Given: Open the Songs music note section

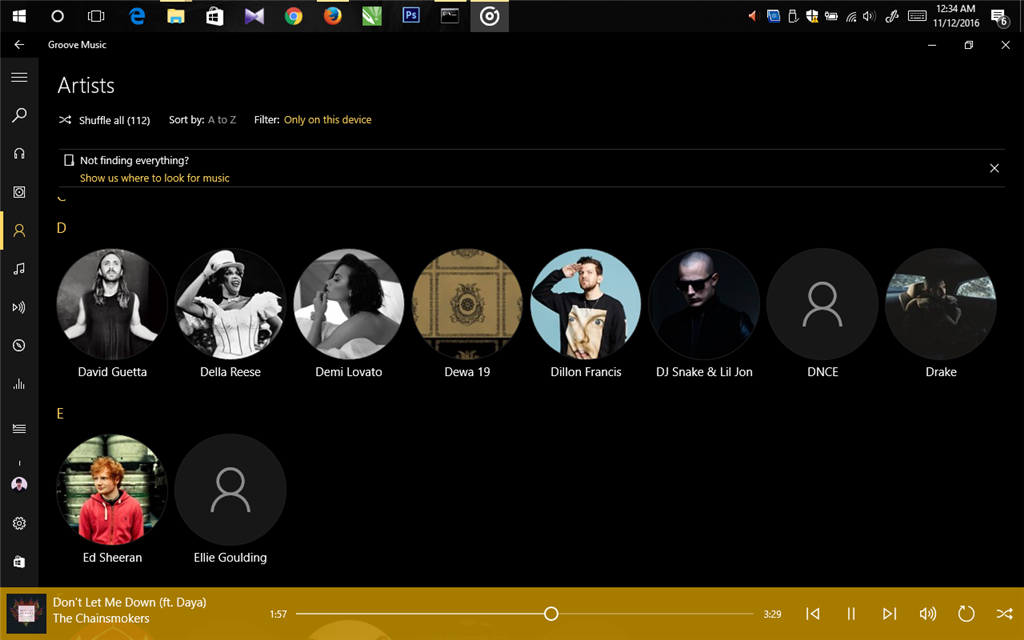Looking at the screenshot, I should tap(19, 268).
